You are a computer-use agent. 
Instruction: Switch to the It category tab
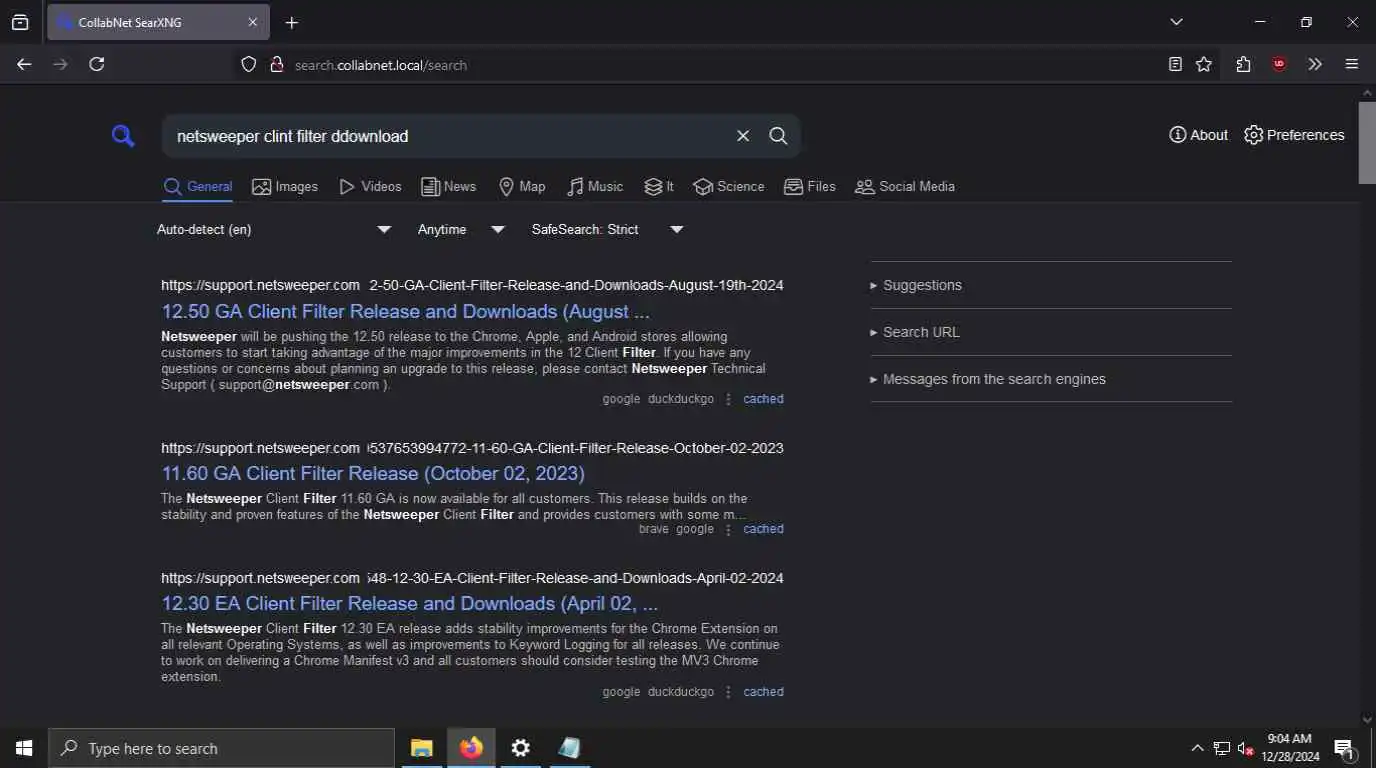click(x=659, y=187)
